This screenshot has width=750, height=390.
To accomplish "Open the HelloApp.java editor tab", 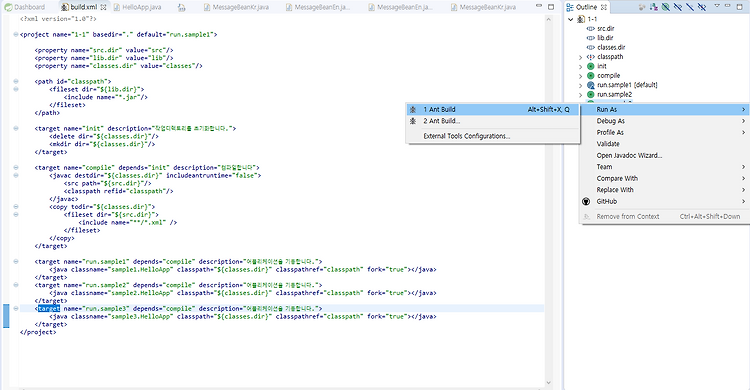I will click(x=137, y=7).
